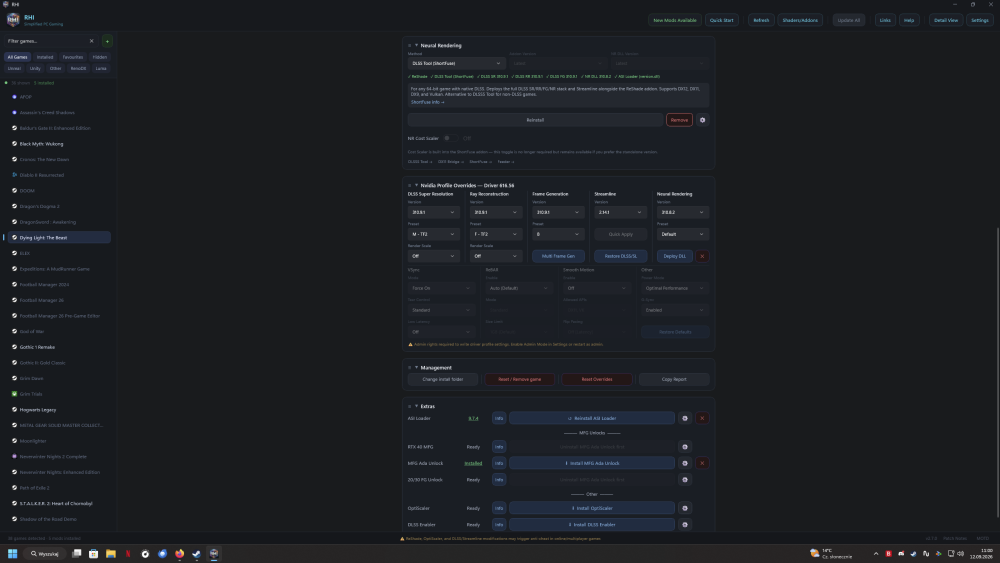Screen dimensions: 1000x563
Task: Open gear settings for DLSS Enabler
Action: [x=685, y=525]
